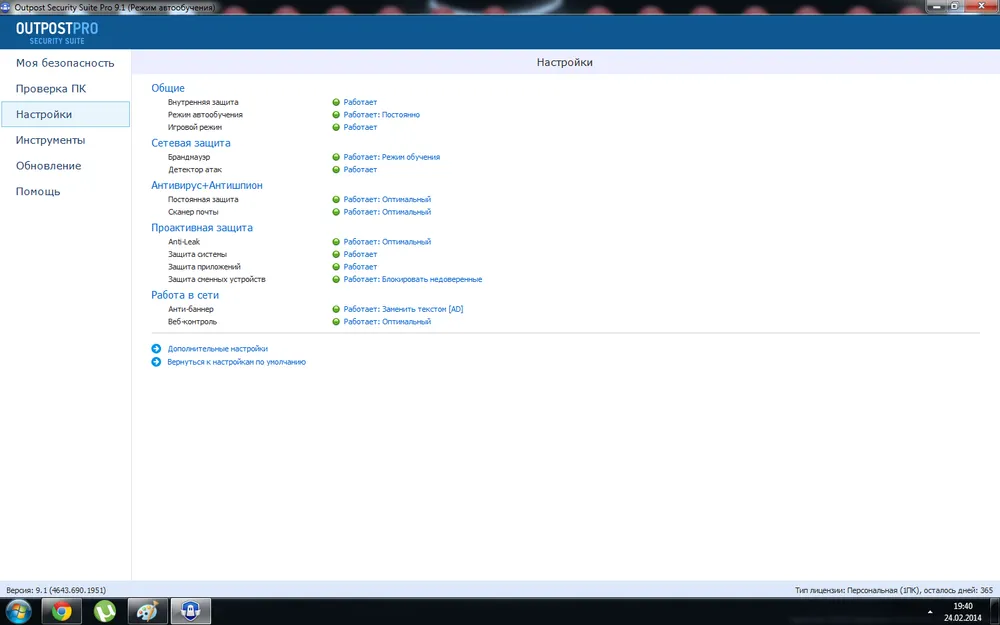The height and width of the screenshot is (625, 1000).
Task: Open Дополнительные настройки link
Action: click(x=217, y=349)
